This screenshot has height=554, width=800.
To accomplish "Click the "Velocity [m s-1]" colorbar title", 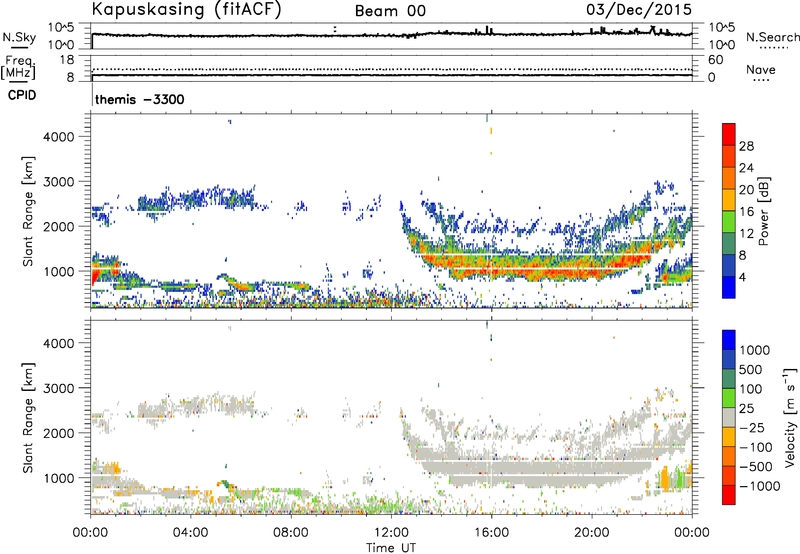I will point(790,418).
